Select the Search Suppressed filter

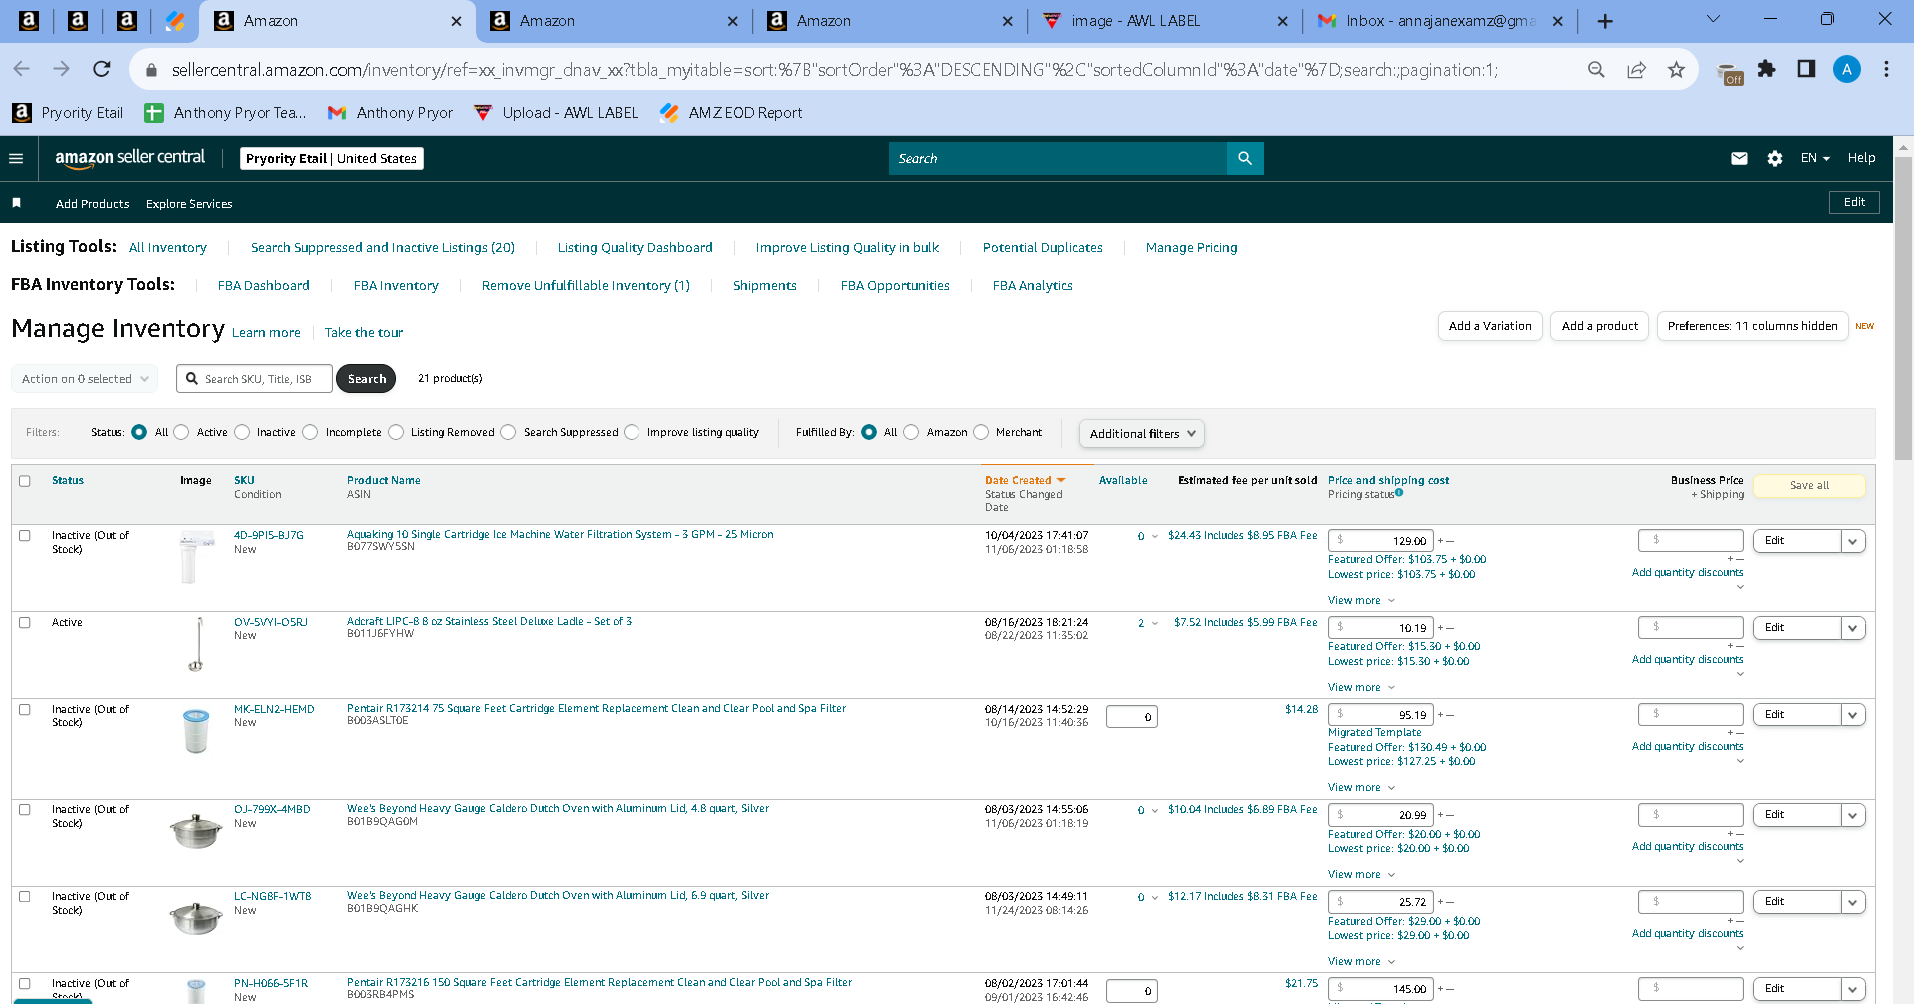508,432
